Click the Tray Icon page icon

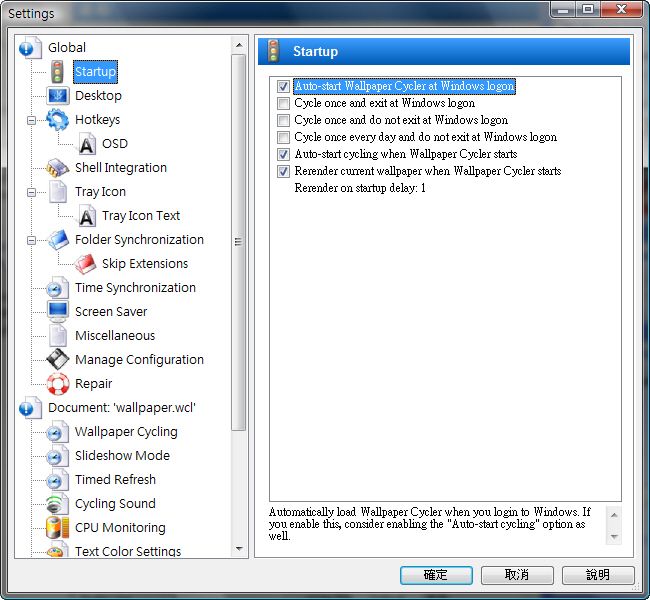click(x=58, y=192)
